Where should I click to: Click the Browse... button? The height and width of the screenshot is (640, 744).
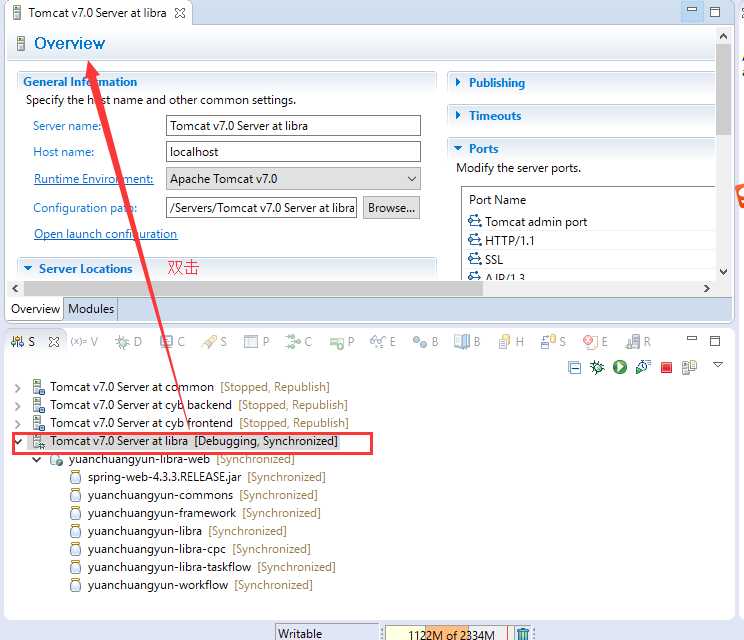click(391, 208)
